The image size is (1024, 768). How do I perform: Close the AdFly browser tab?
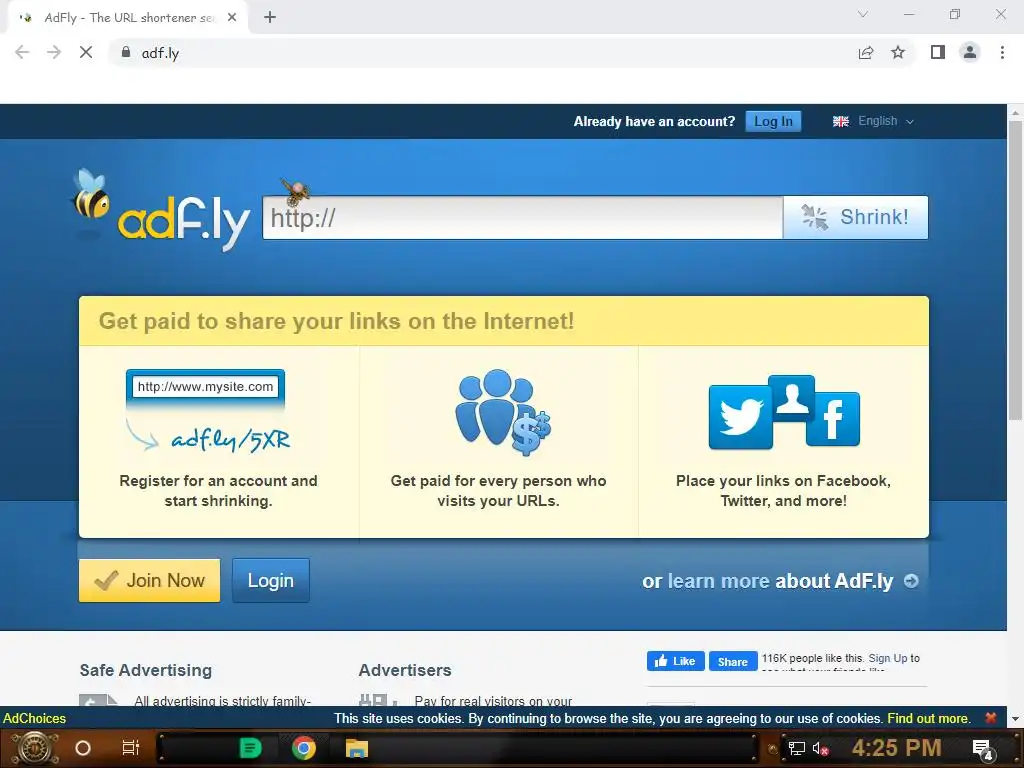(232, 18)
